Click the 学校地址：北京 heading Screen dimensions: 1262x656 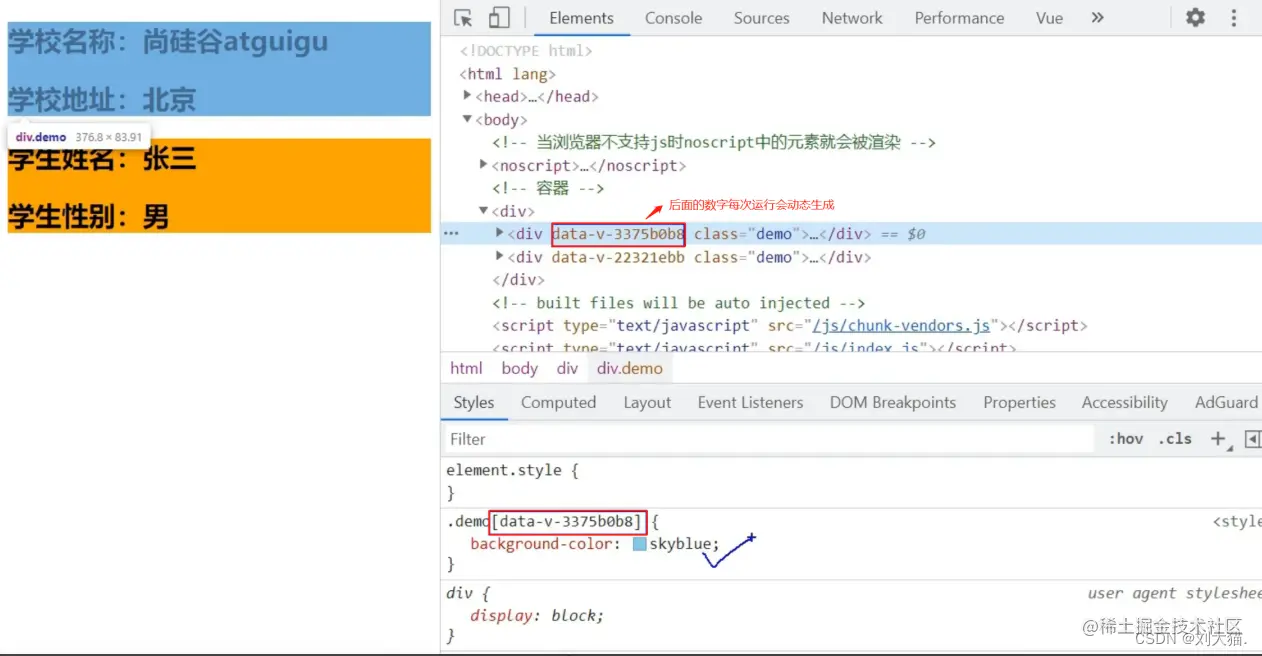pos(102,99)
